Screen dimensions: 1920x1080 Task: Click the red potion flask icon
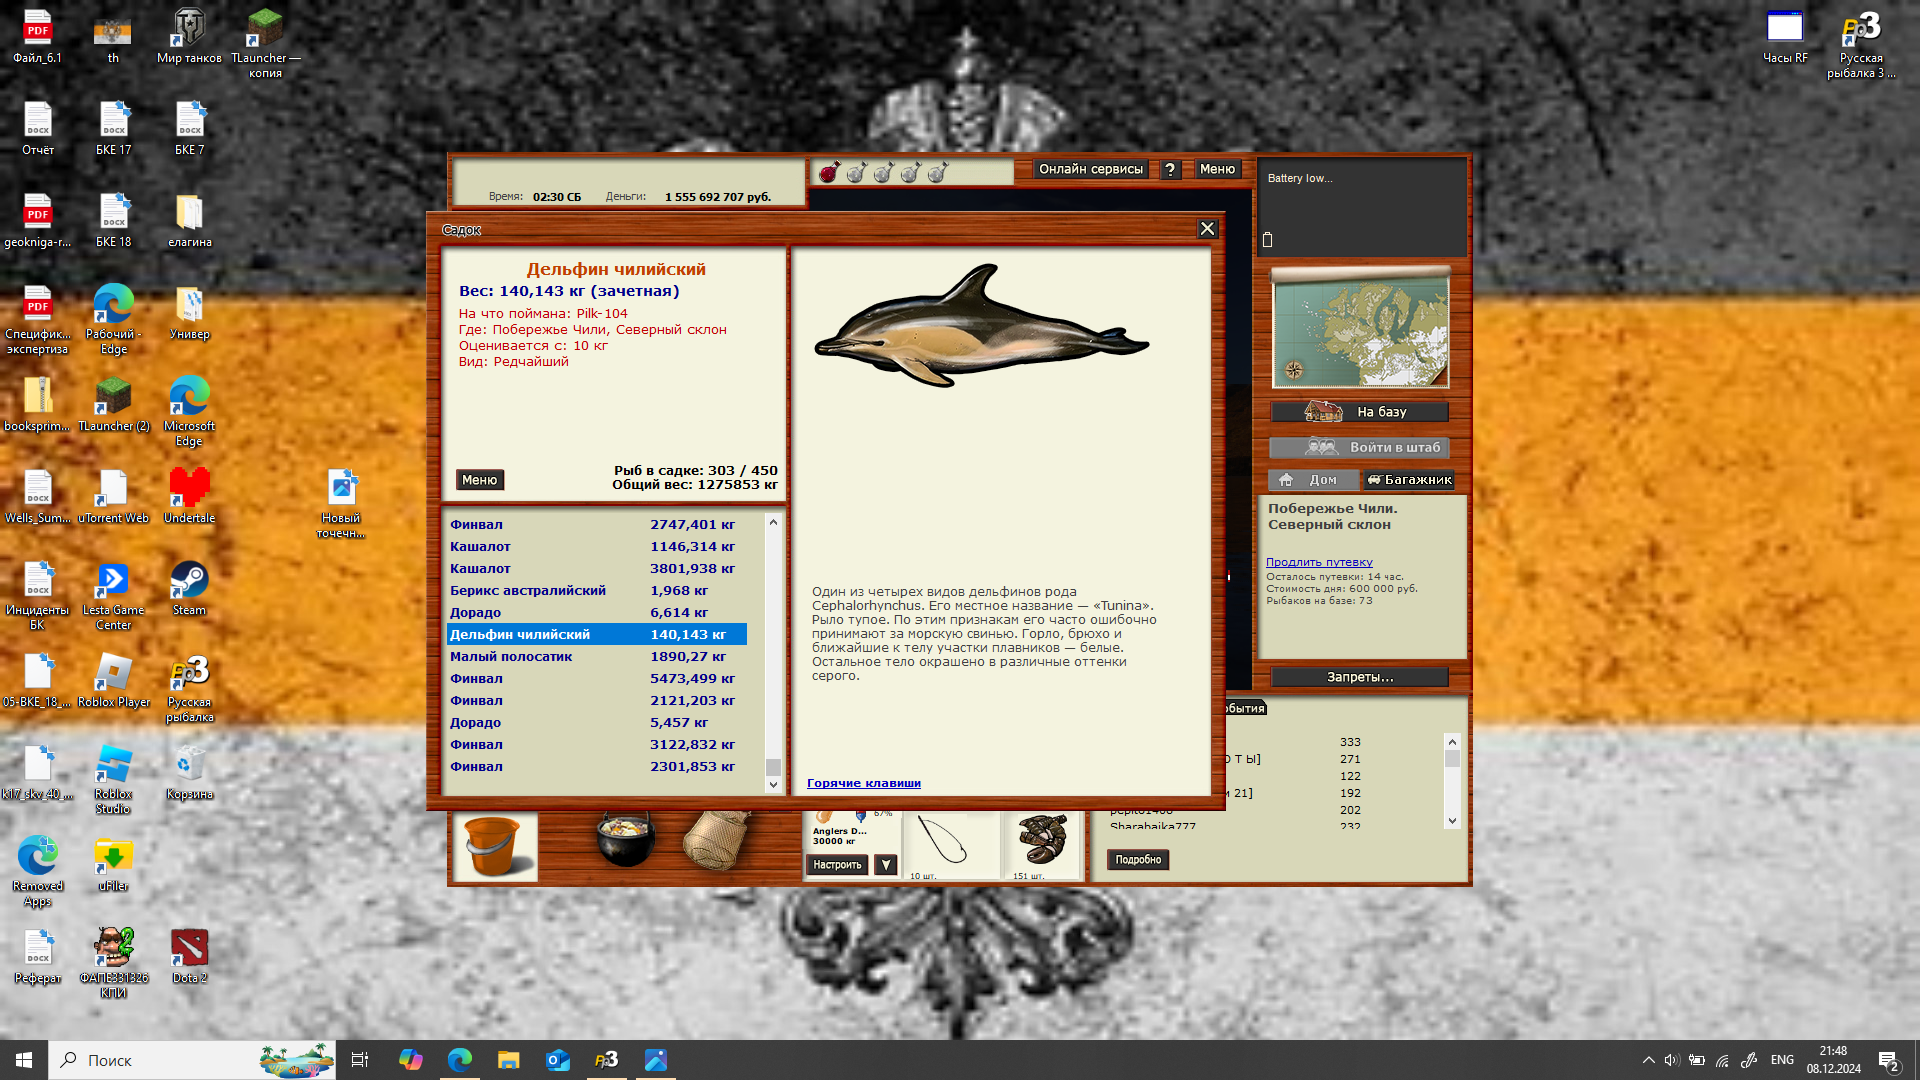pyautogui.click(x=829, y=173)
